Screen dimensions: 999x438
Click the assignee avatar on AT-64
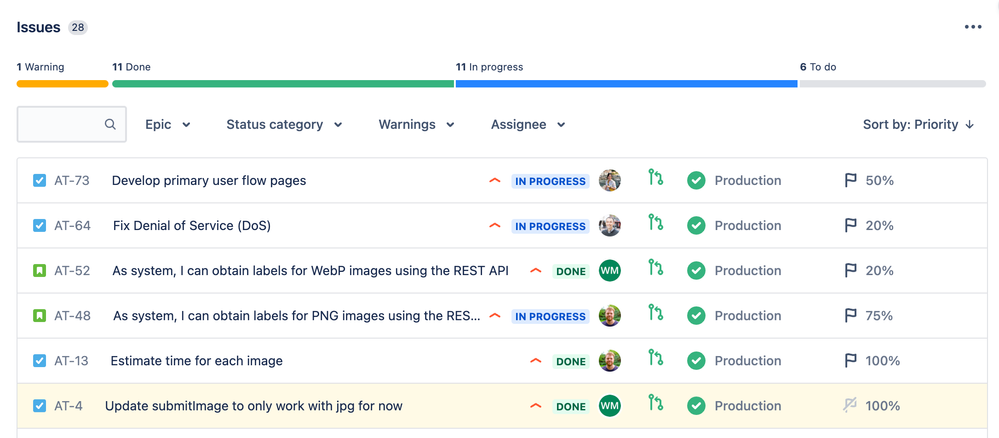(610, 226)
